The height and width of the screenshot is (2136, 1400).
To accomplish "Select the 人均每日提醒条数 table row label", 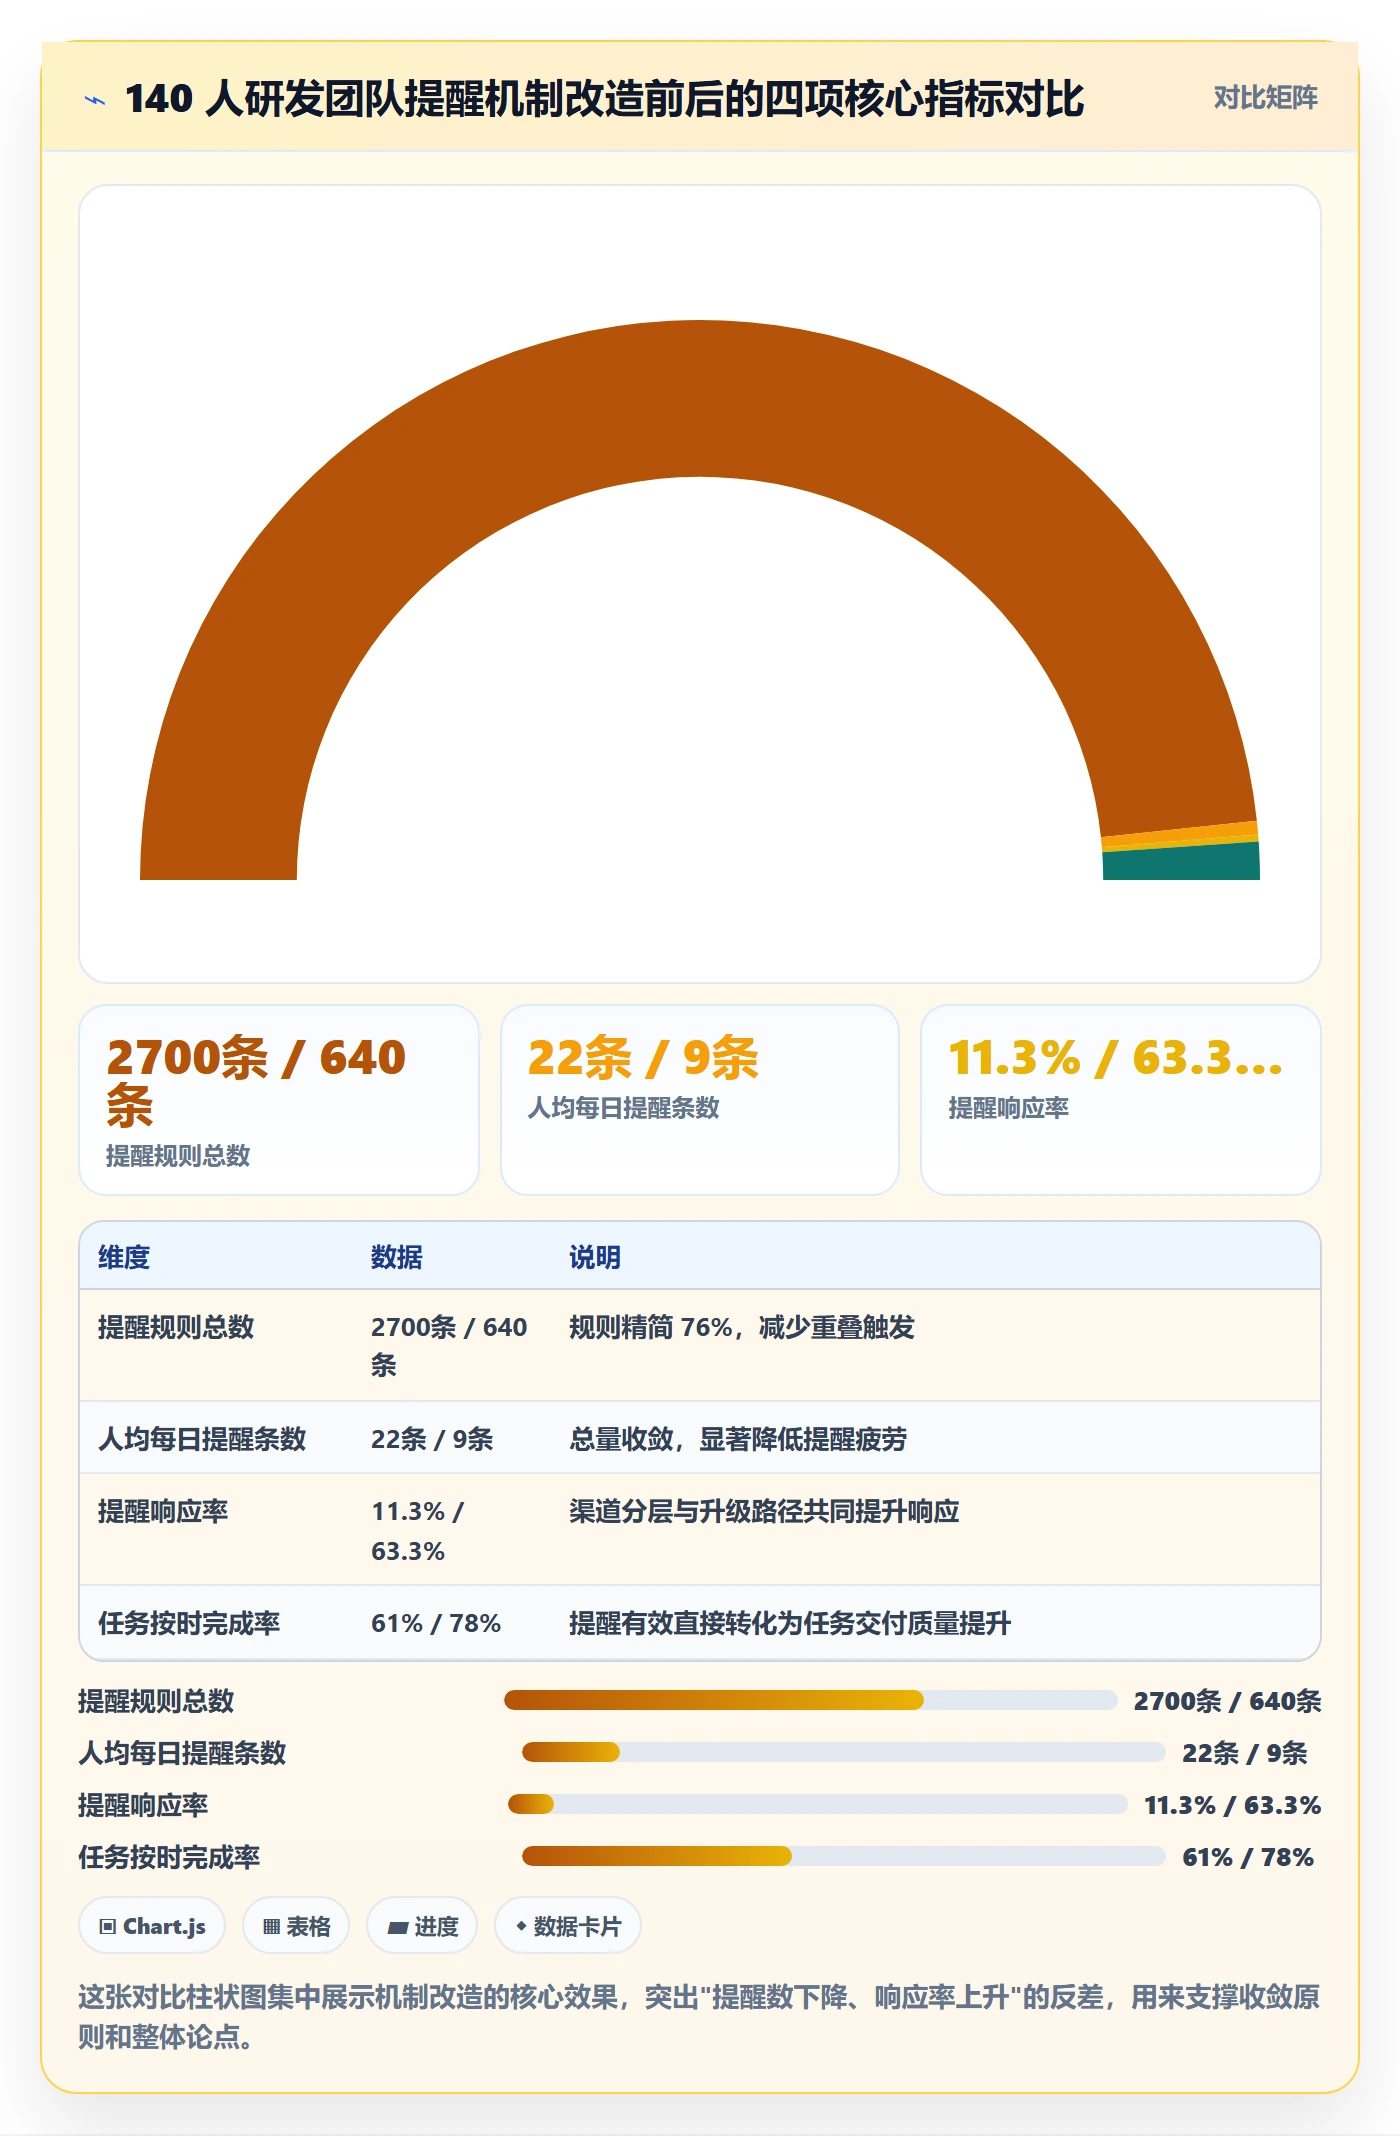I will point(202,1439).
